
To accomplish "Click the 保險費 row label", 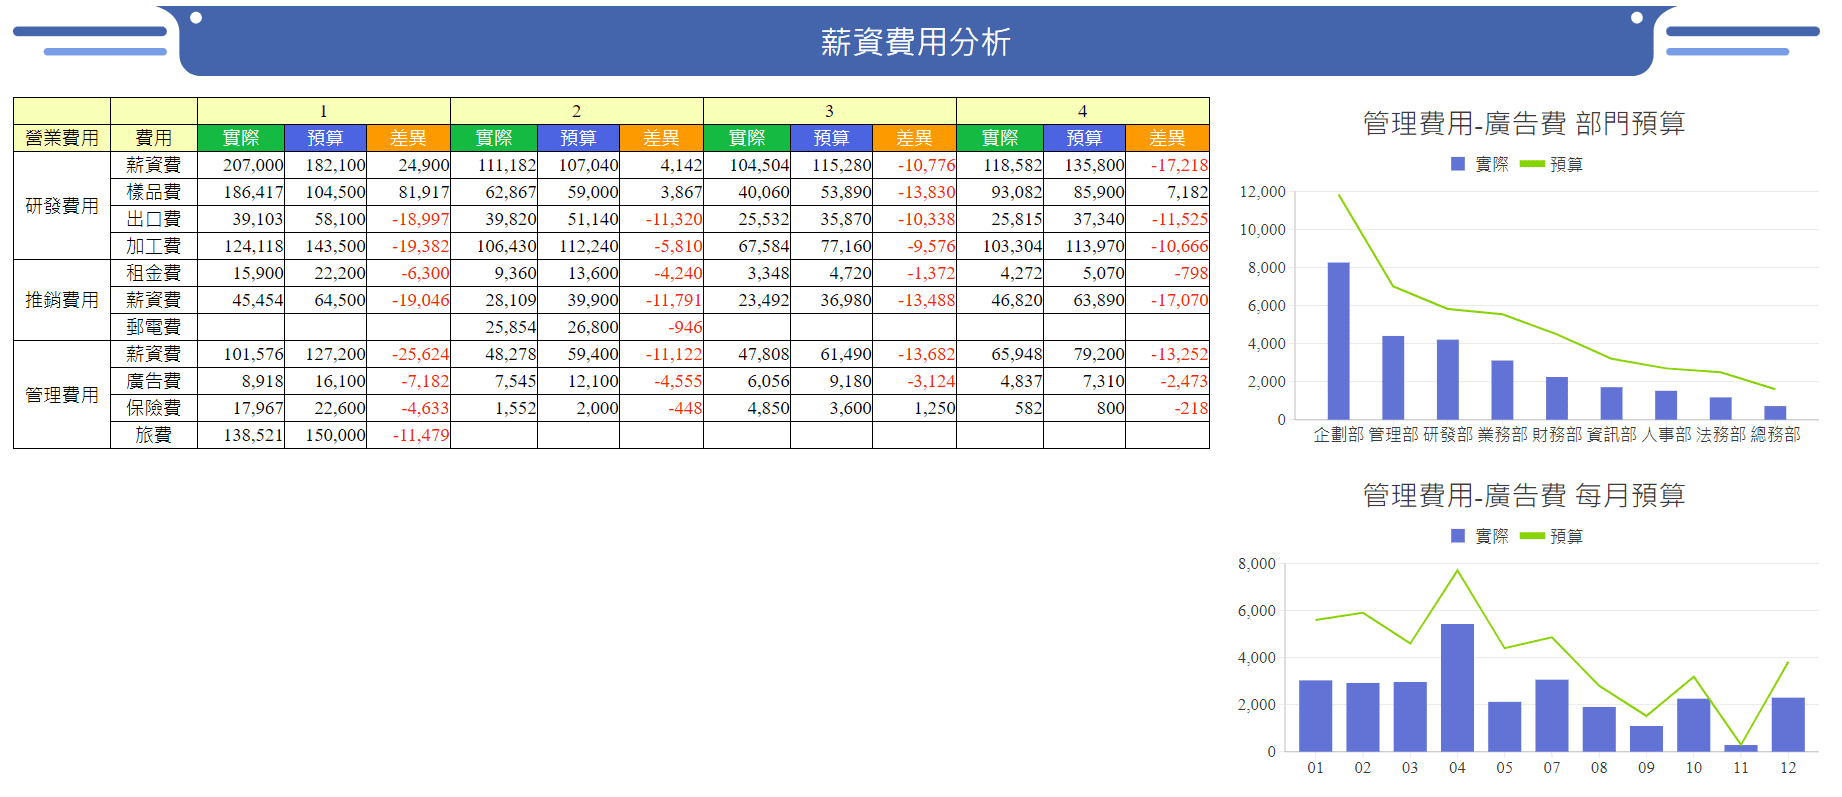I will (x=154, y=408).
